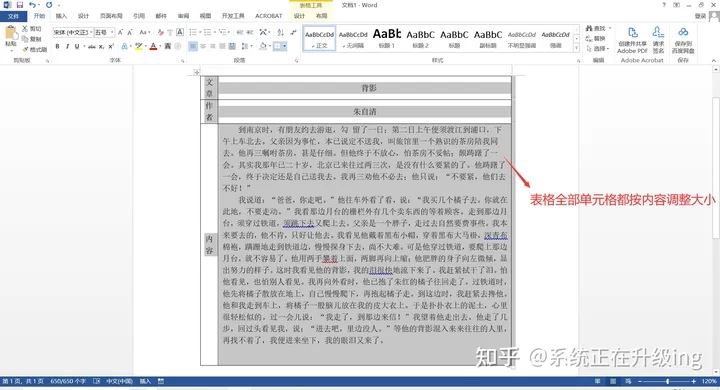This screenshot has width=720, height=390.
Task: Increase the font size
Action: tap(120, 32)
